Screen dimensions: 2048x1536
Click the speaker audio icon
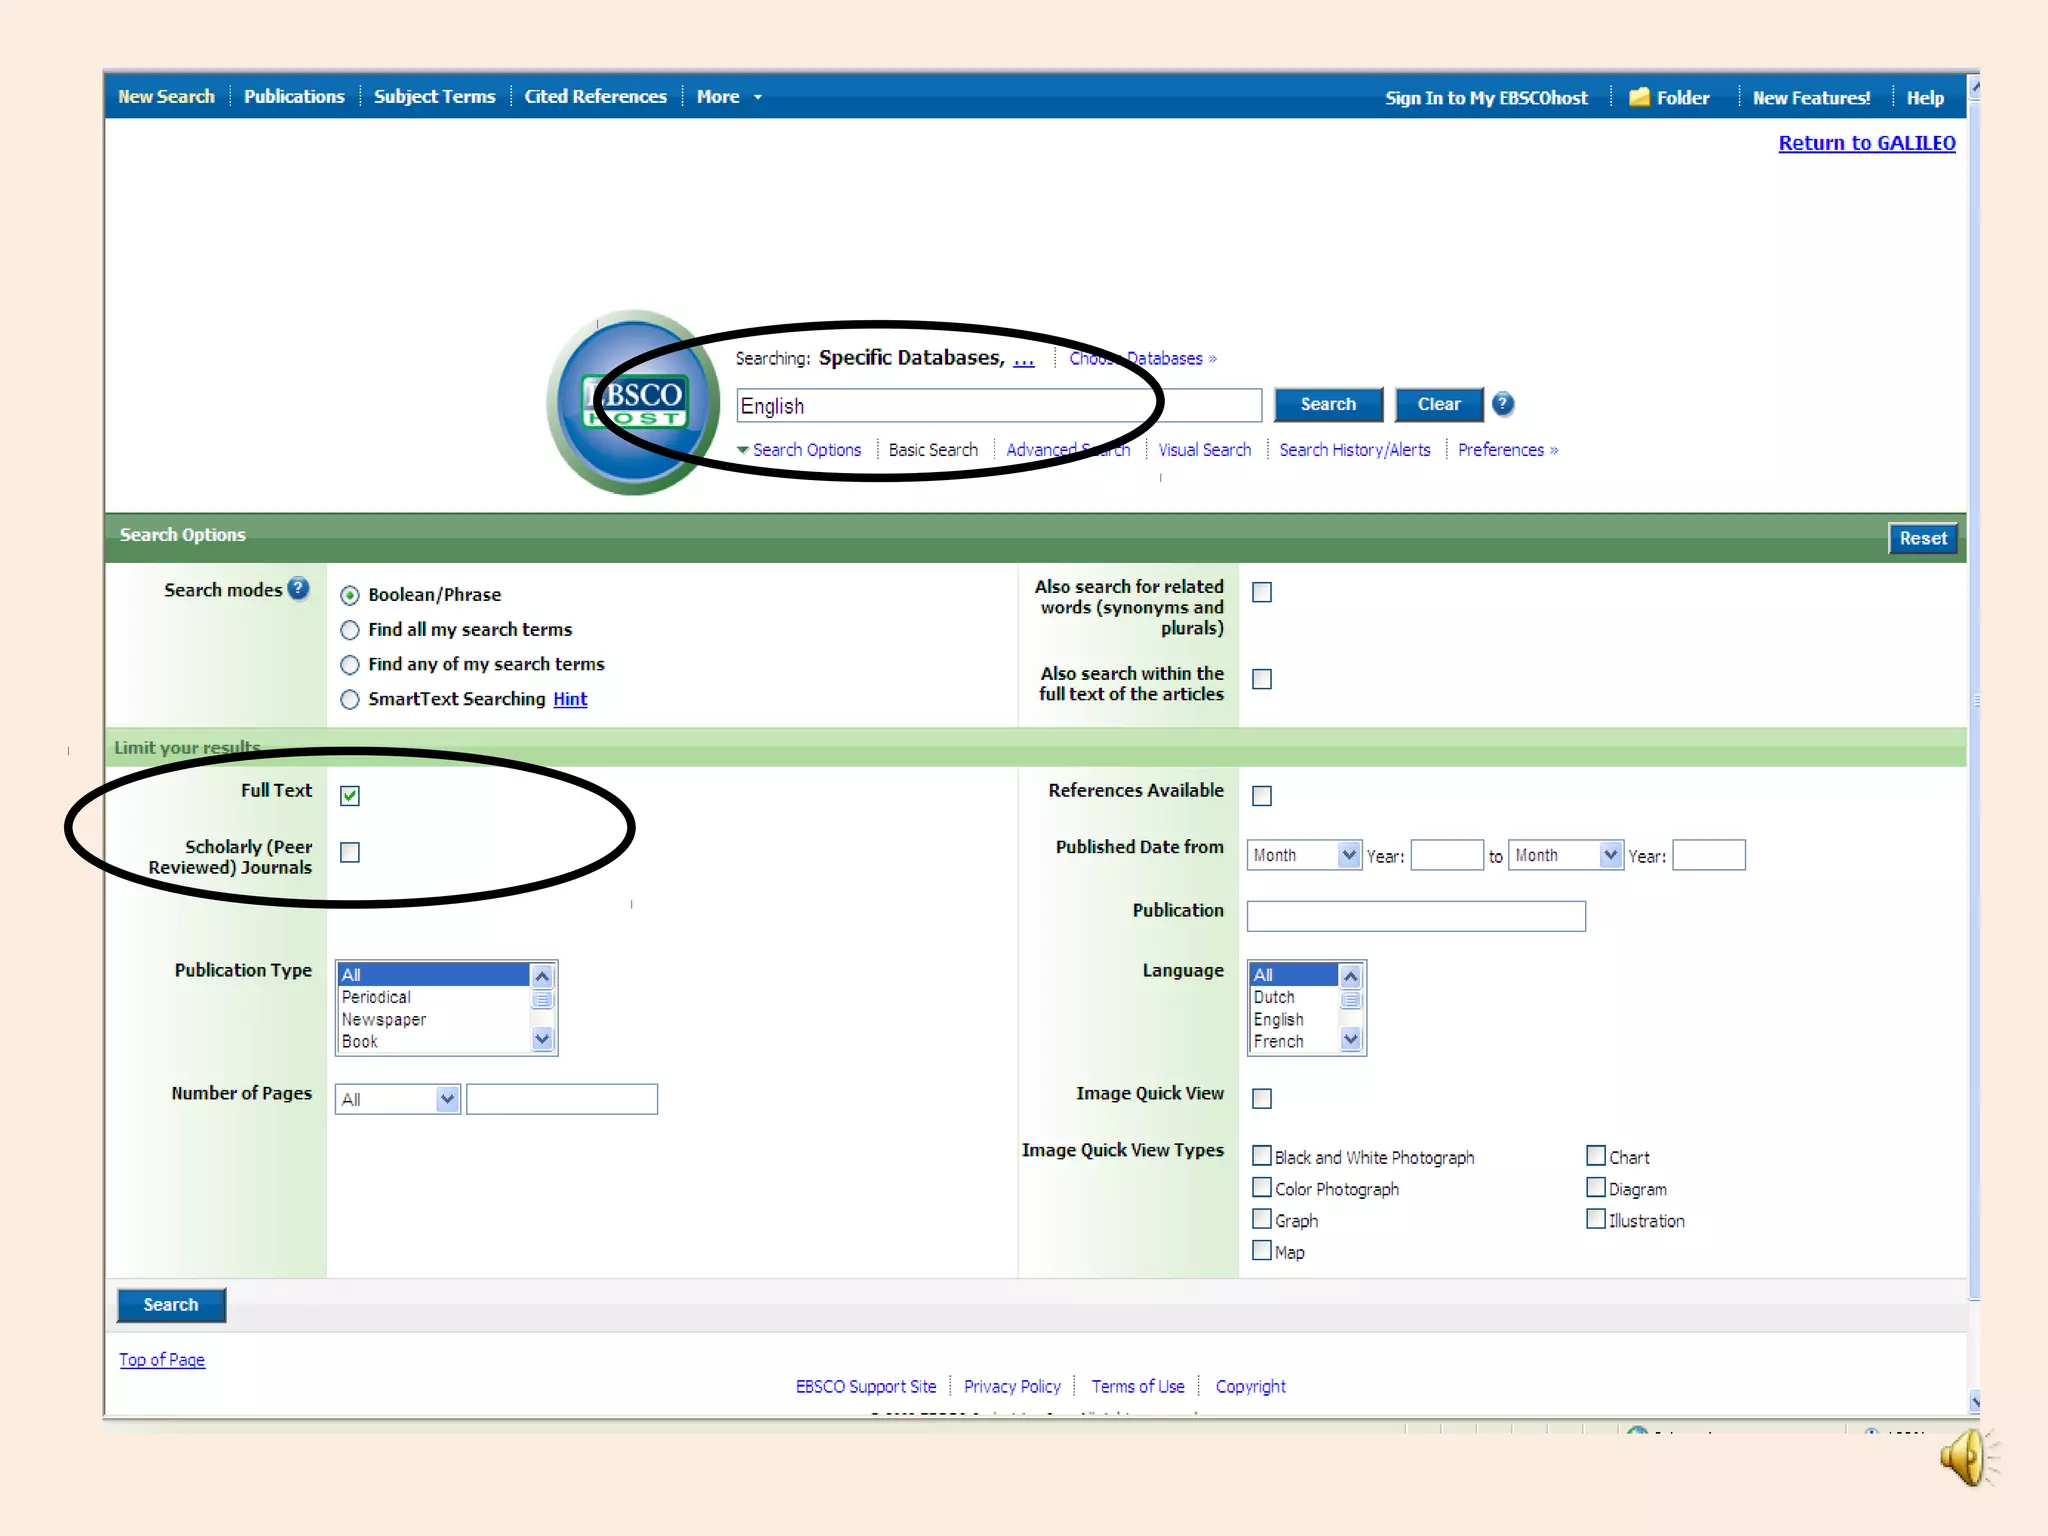coord(1966,1458)
